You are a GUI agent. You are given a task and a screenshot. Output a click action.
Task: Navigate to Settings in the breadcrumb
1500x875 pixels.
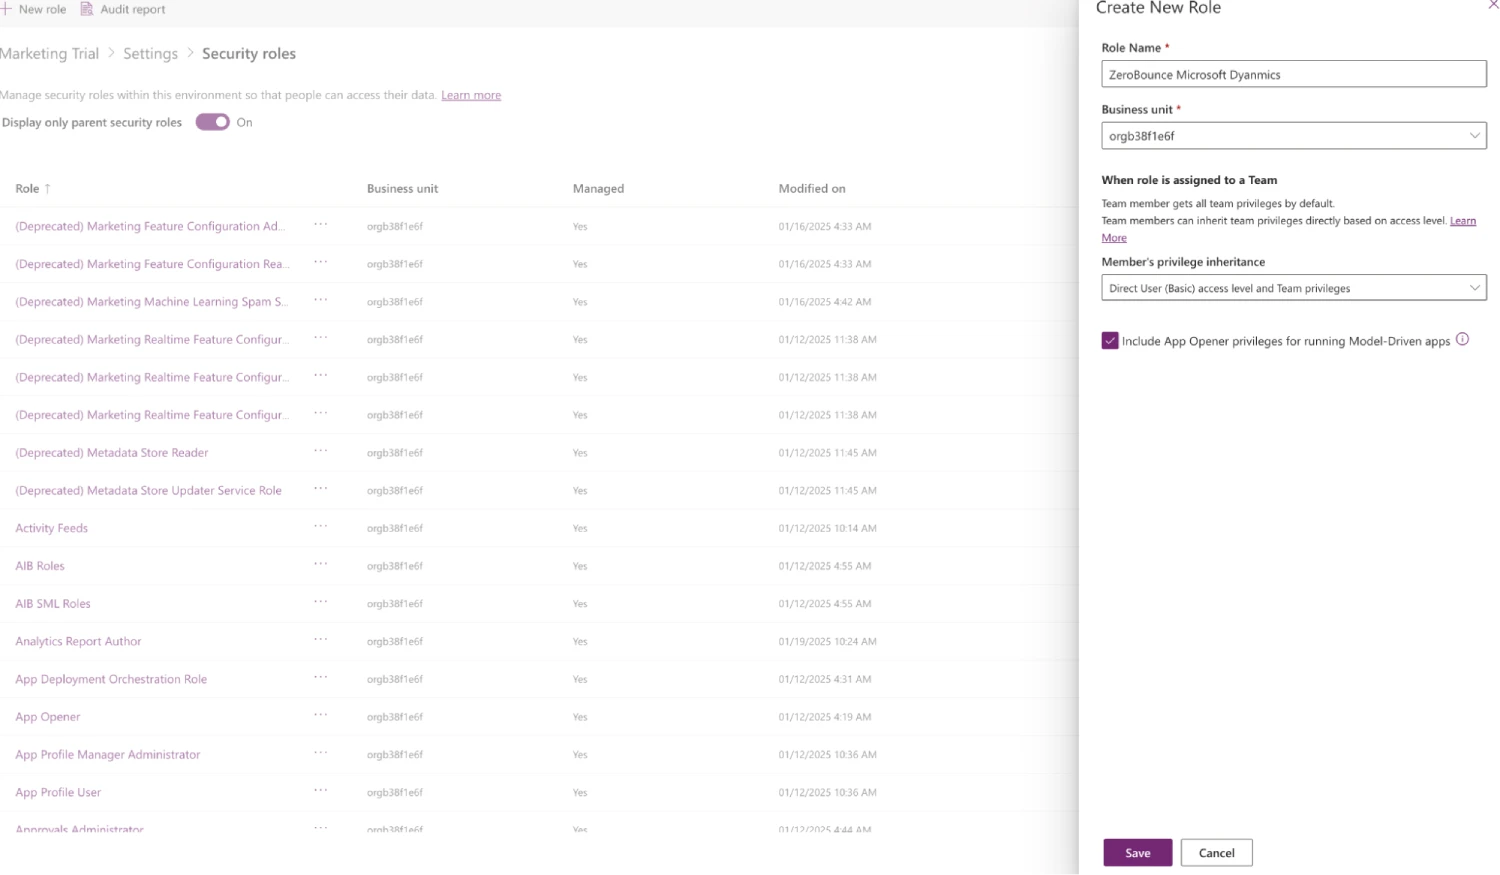pos(150,53)
